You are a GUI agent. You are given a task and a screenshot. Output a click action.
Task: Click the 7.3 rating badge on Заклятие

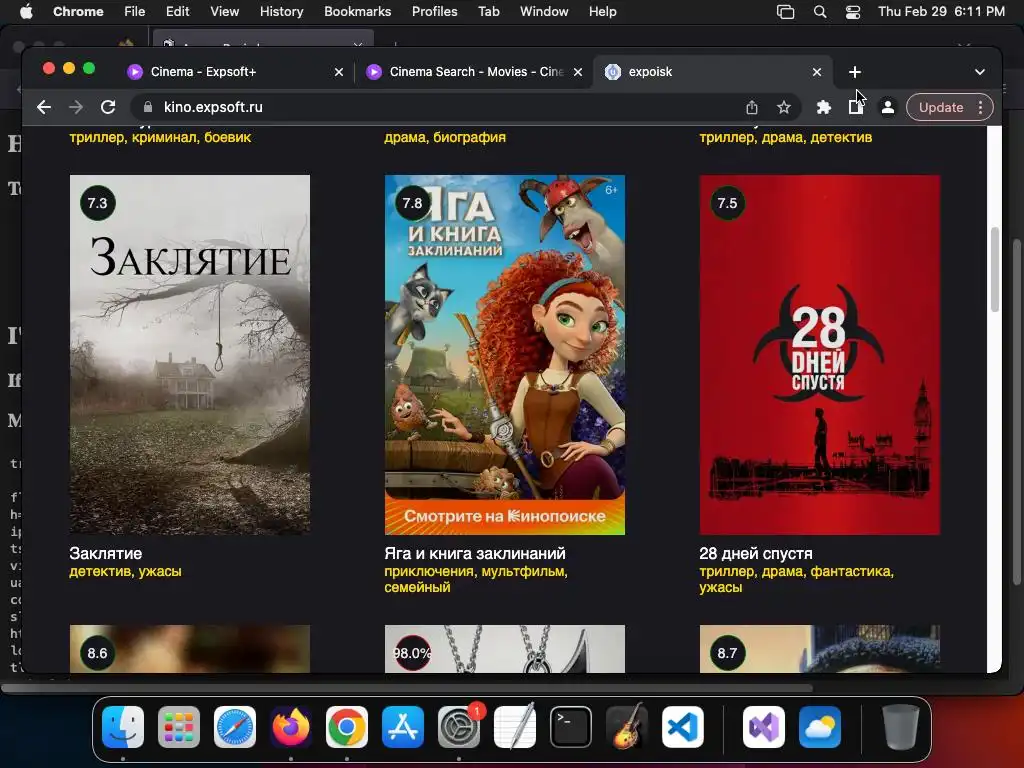point(97,203)
